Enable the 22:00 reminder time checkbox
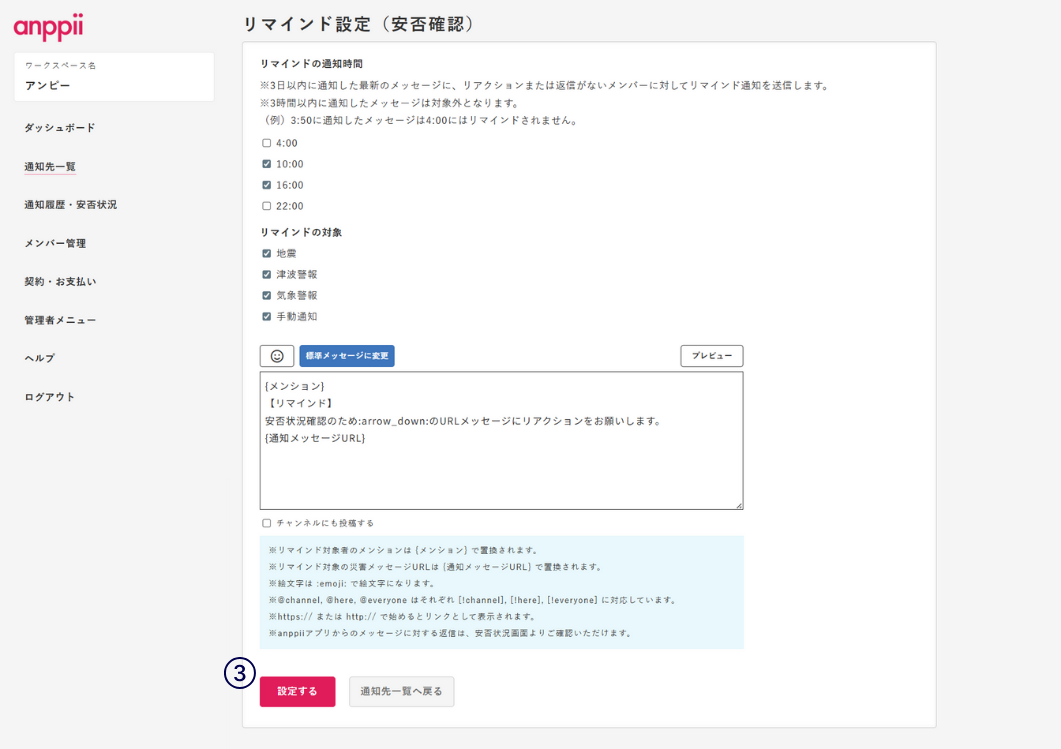1061x749 pixels. (267, 206)
